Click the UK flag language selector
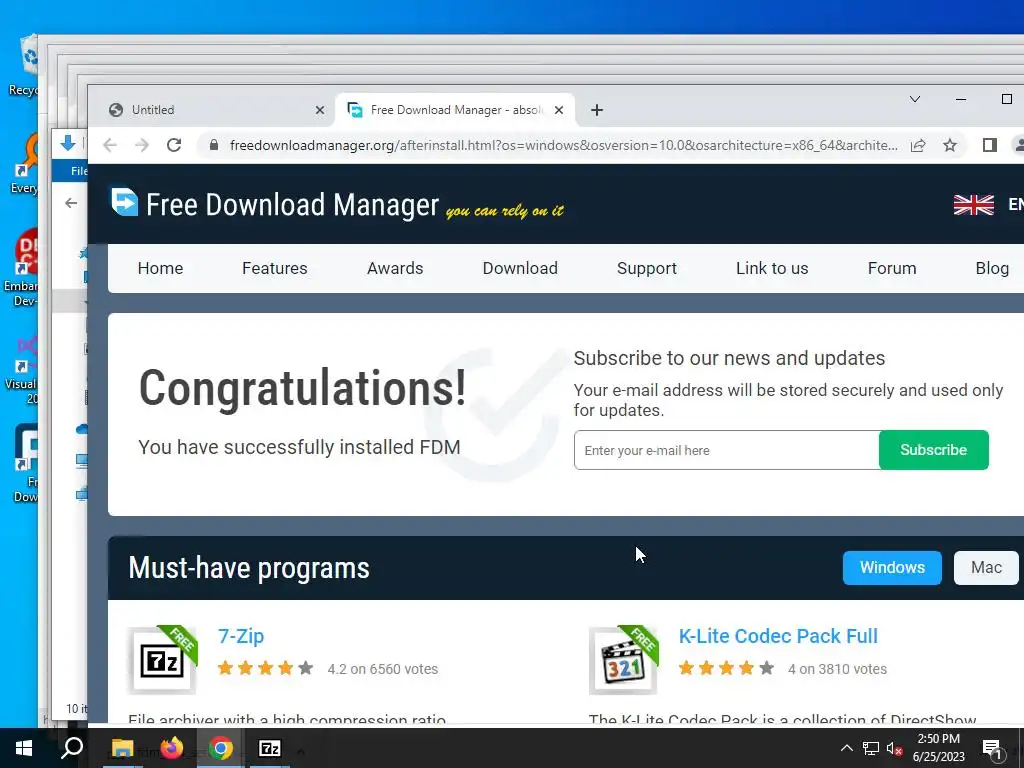 tap(973, 204)
